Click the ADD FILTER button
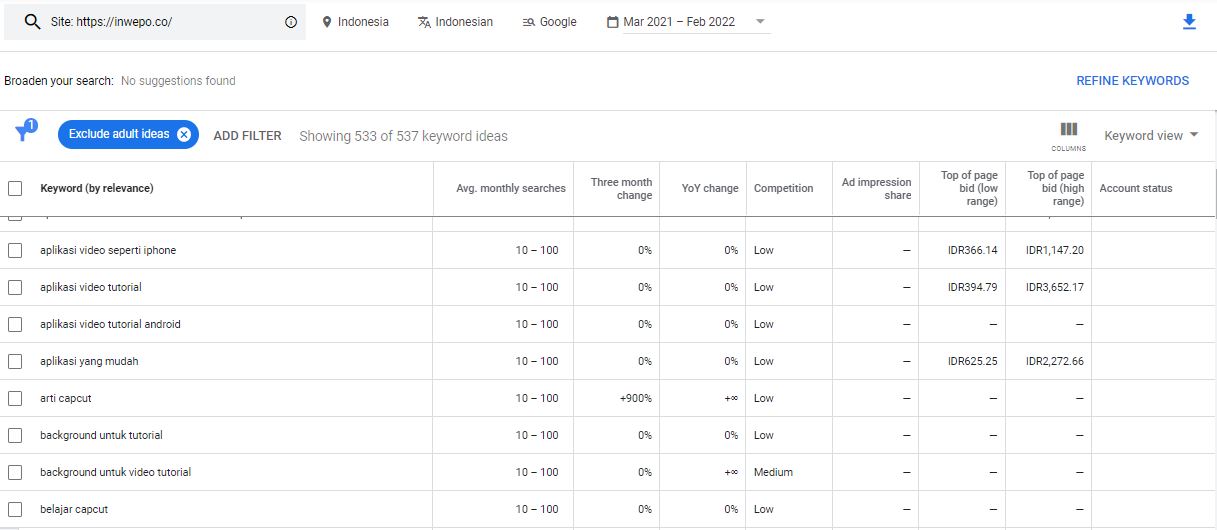The image size is (1217, 530). point(247,135)
